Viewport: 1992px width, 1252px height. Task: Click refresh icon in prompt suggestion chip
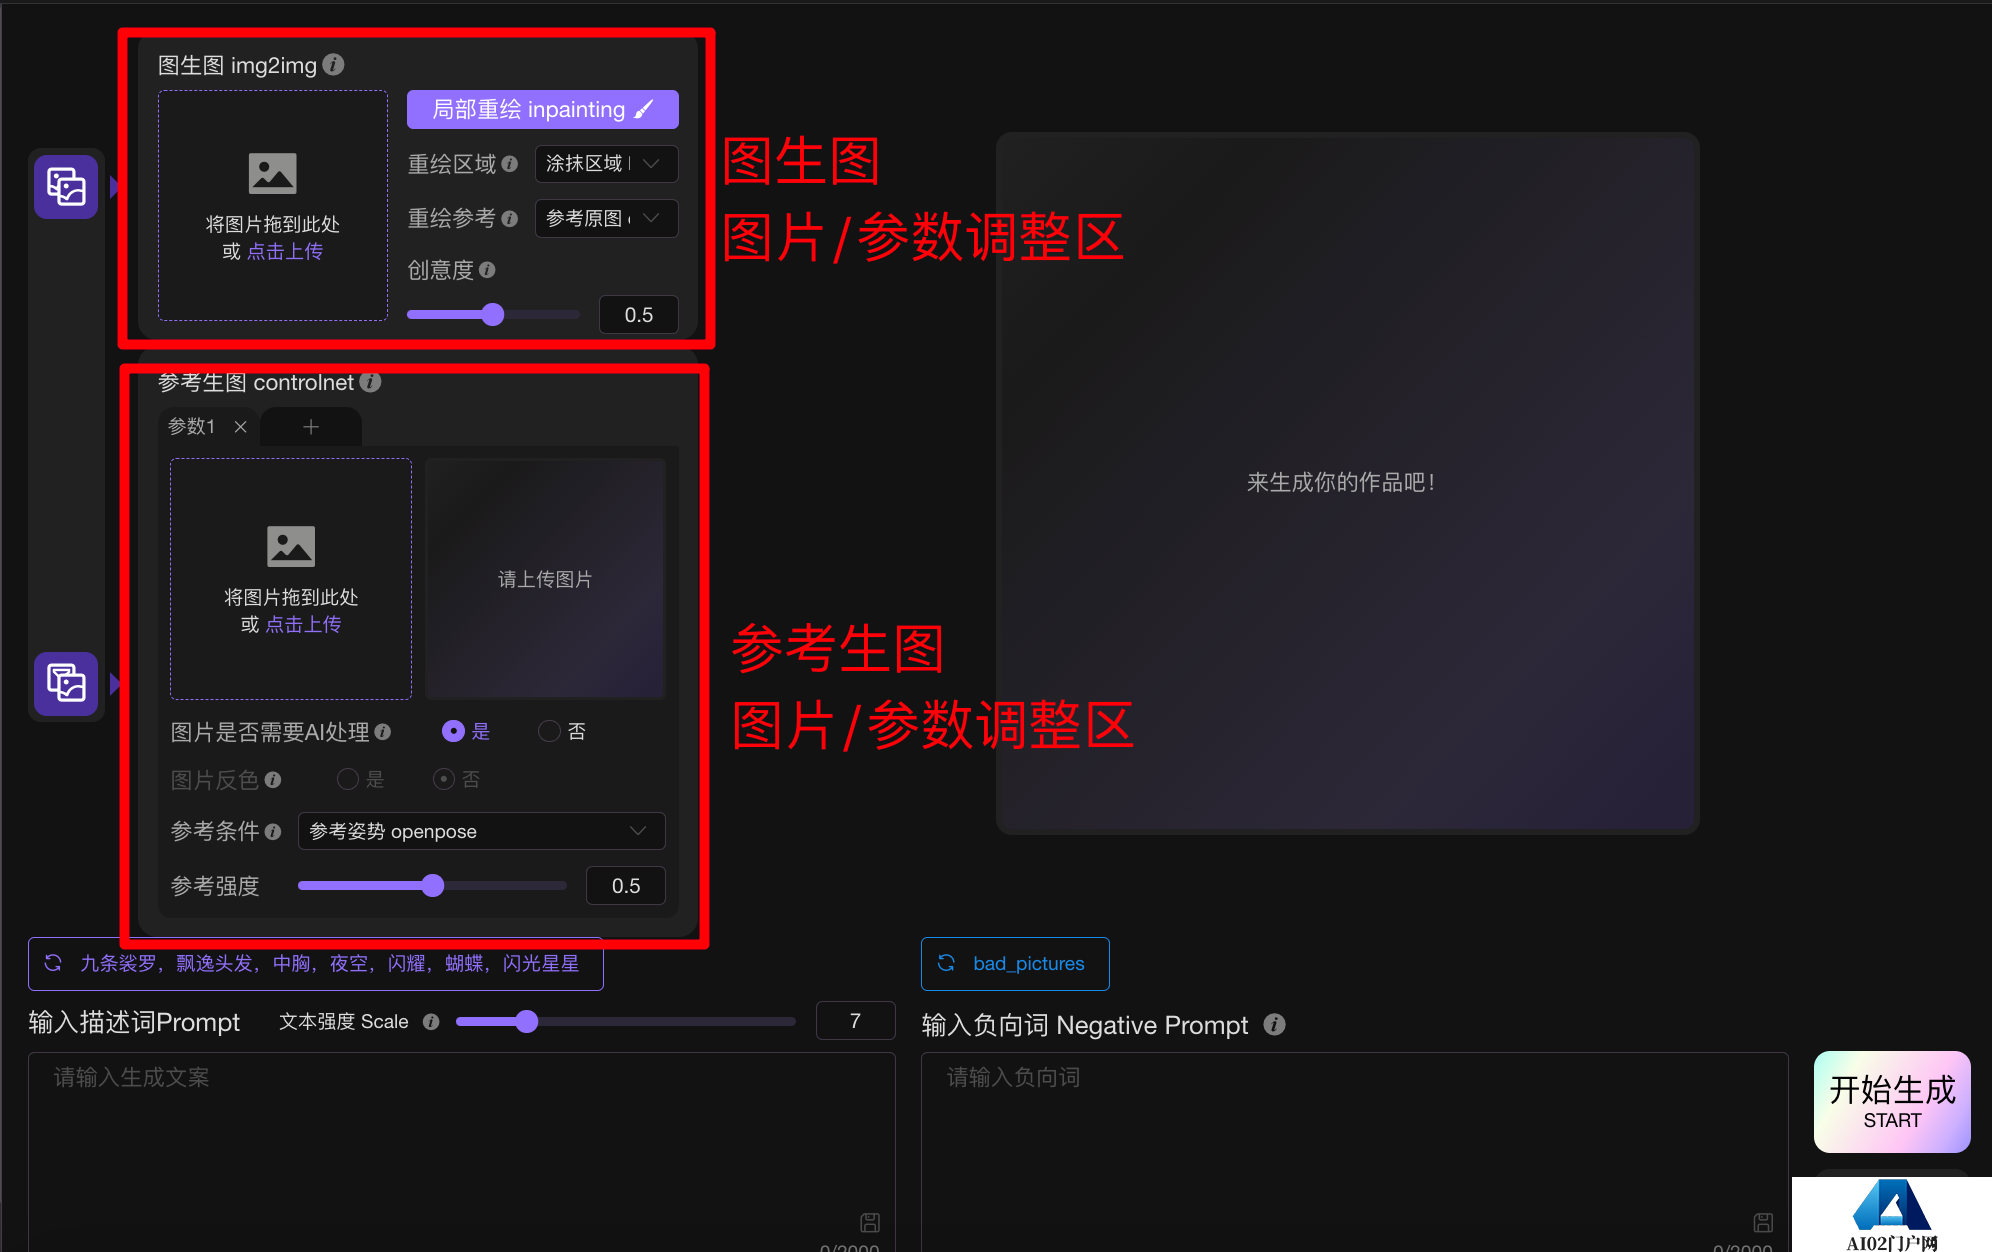[53, 963]
